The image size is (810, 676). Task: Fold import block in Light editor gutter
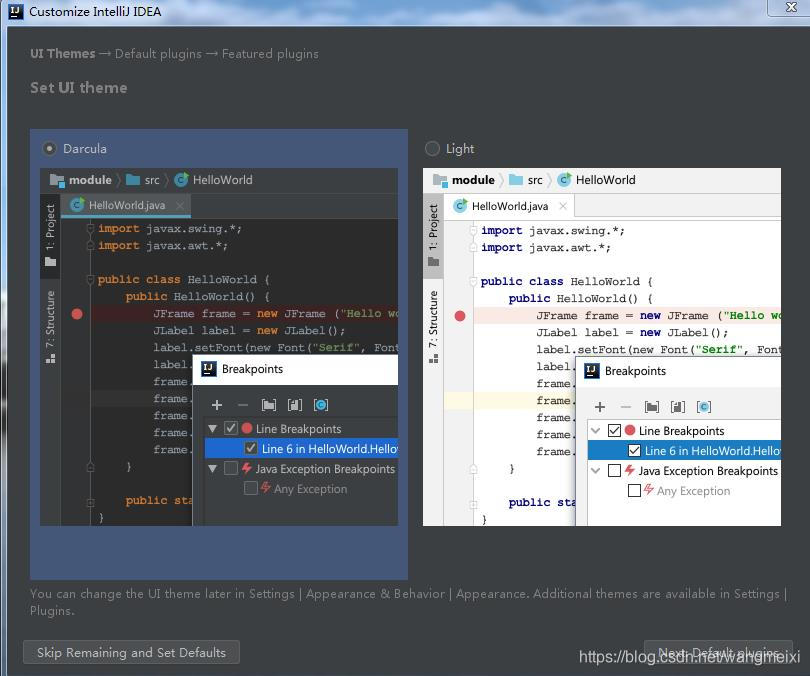pyautogui.click(x=473, y=230)
